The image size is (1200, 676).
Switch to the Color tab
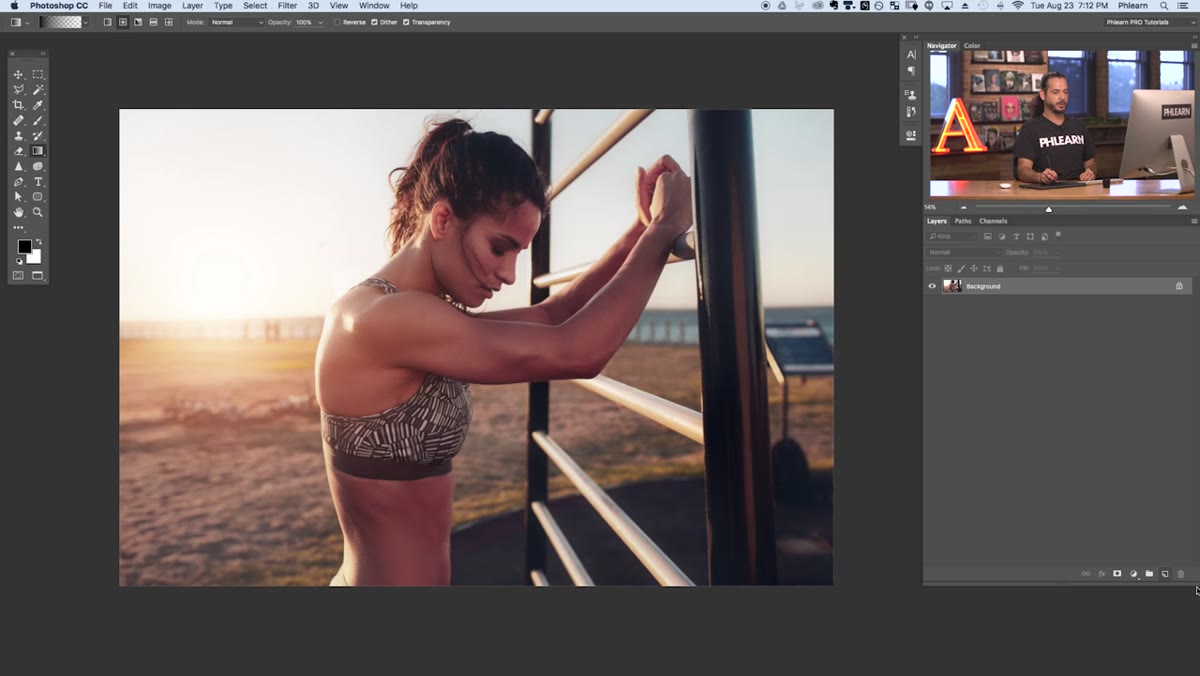click(x=972, y=46)
